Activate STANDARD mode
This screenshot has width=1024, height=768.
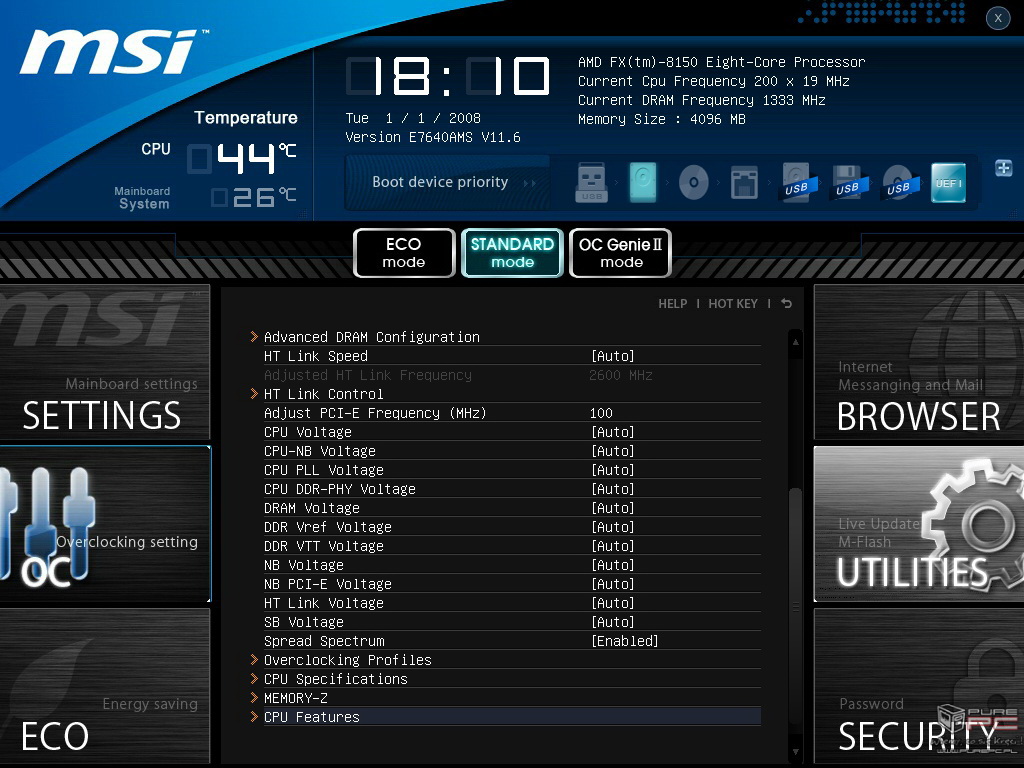click(x=512, y=253)
